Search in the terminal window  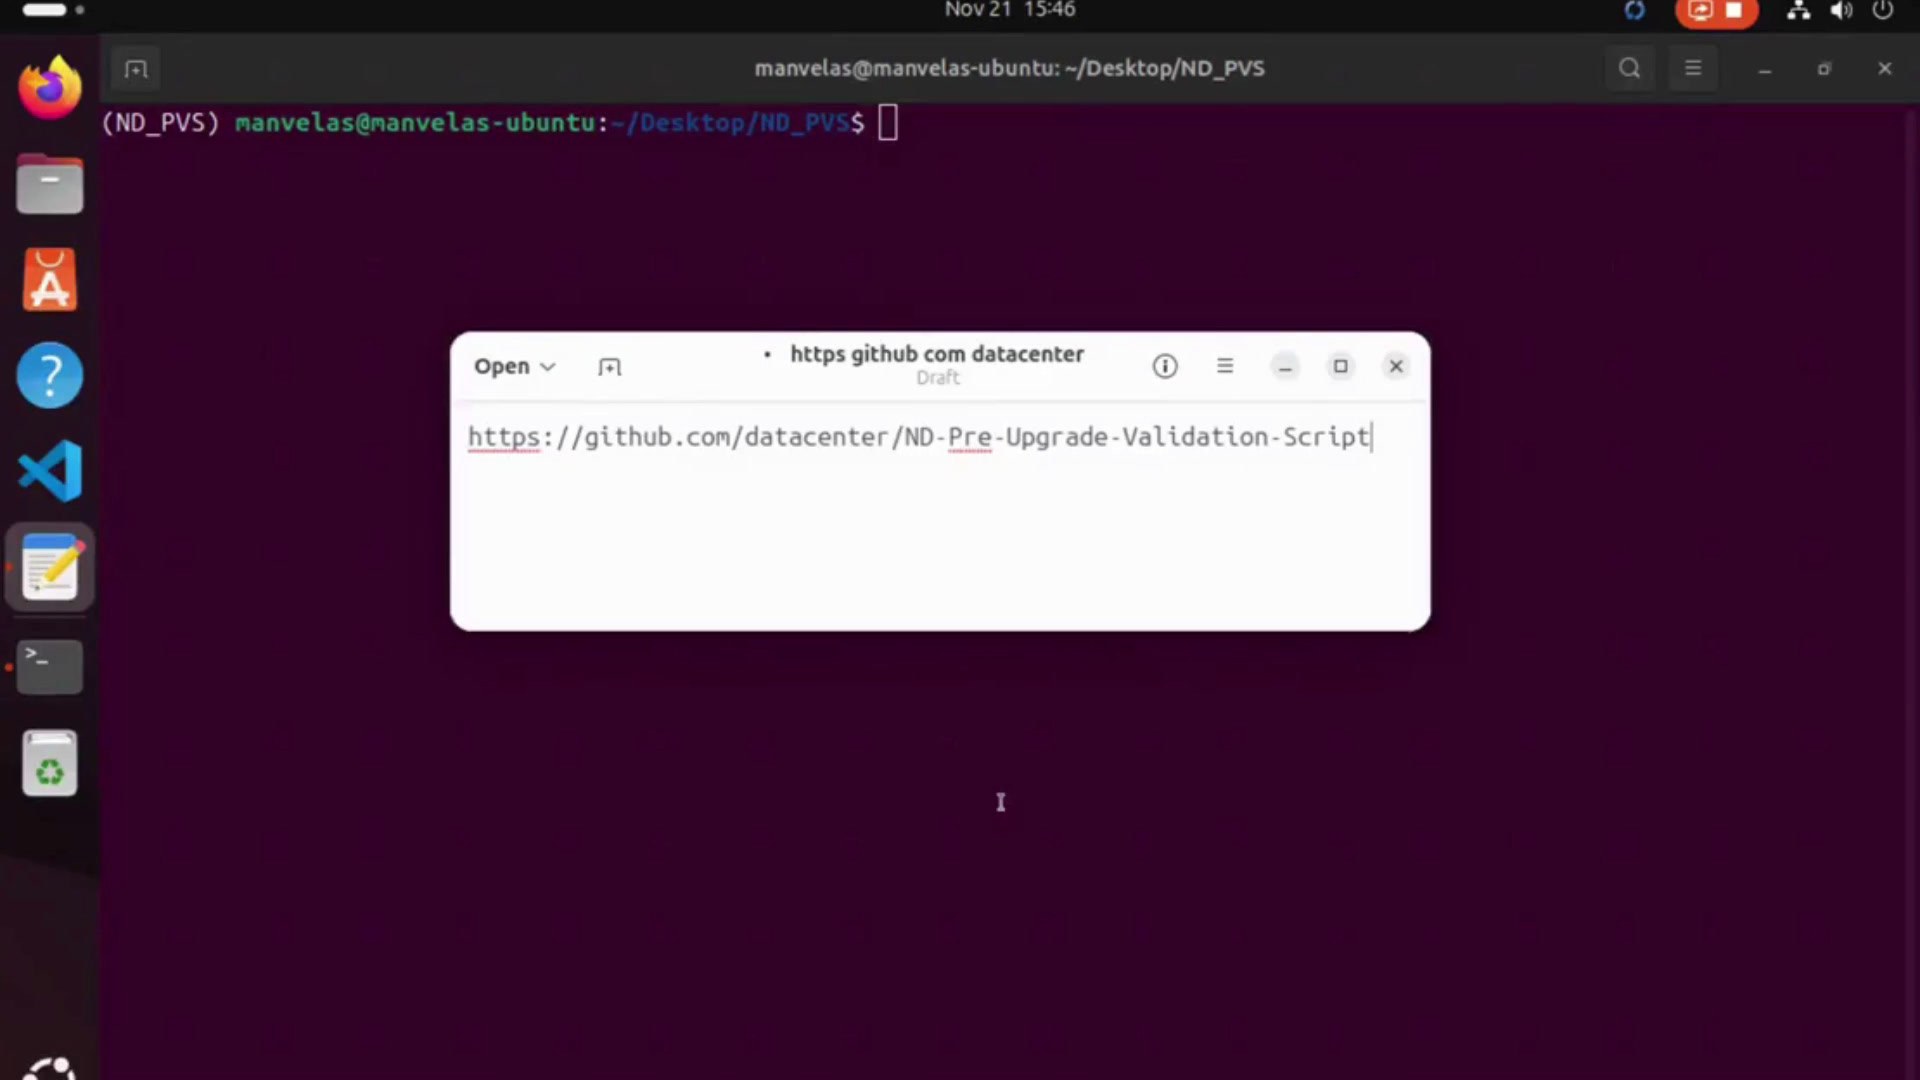click(1630, 68)
